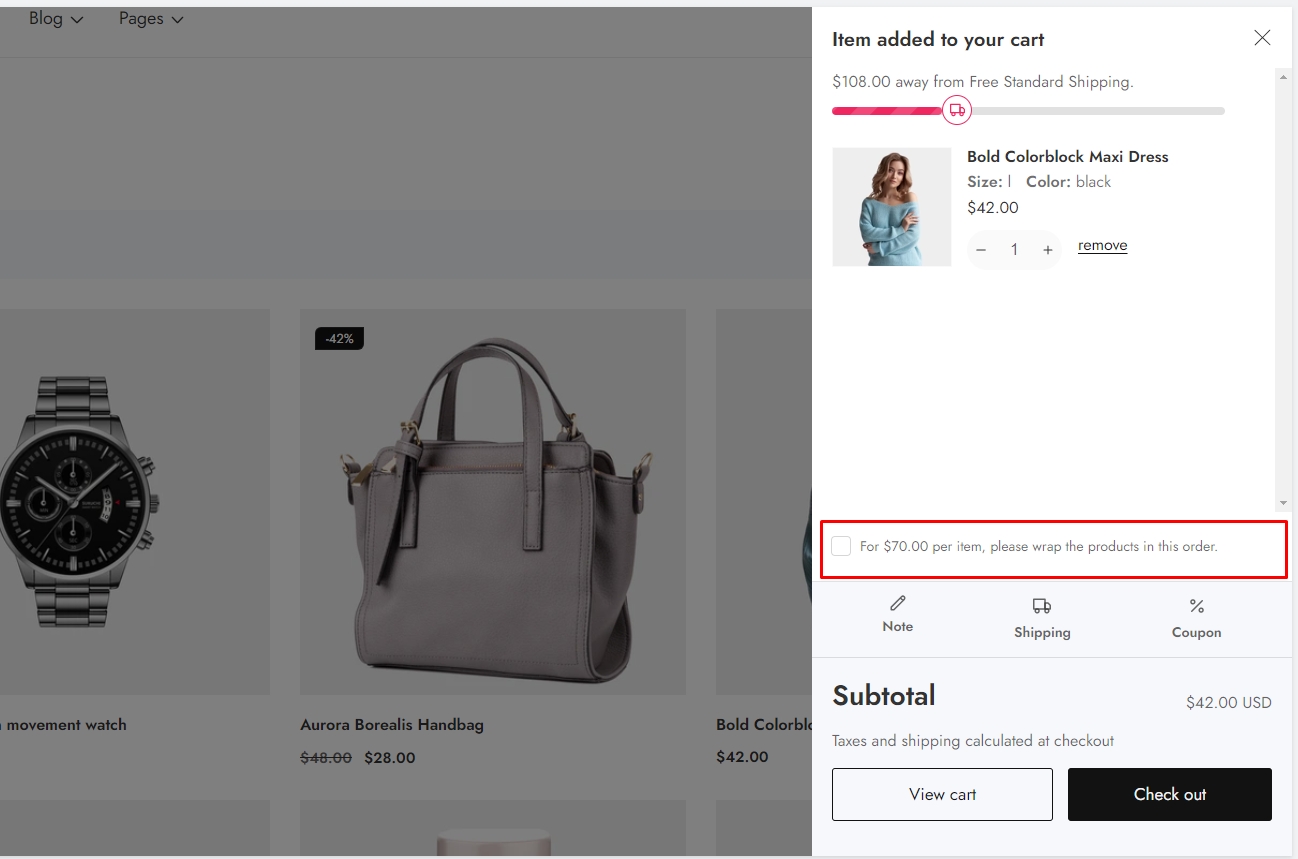The width and height of the screenshot is (1298, 859).
Task: Close the cart drawer with the X icon
Action: pyautogui.click(x=1262, y=38)
